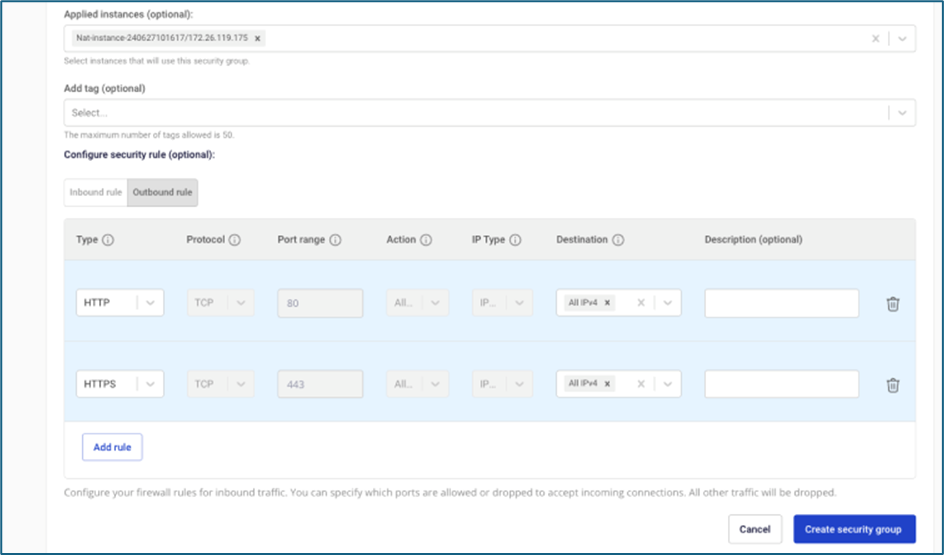Image resolution: width=944 pixels, height=555 pixels.
Task: Clear all applied instances selections
Action: point(875,38)
